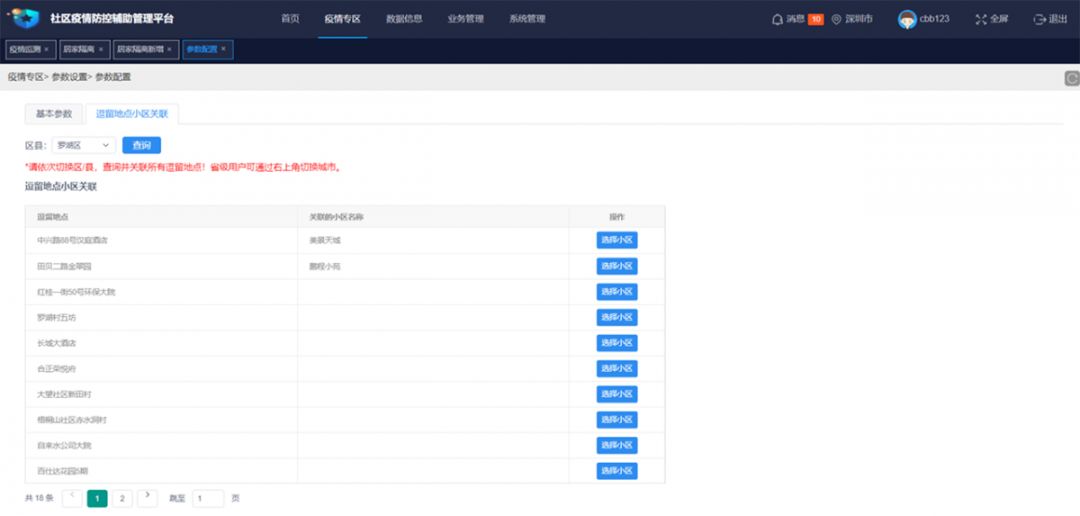Click 选择小区 for the 罗湖村五坊 row
This screenshot has width=1080, height=516.
616,318
